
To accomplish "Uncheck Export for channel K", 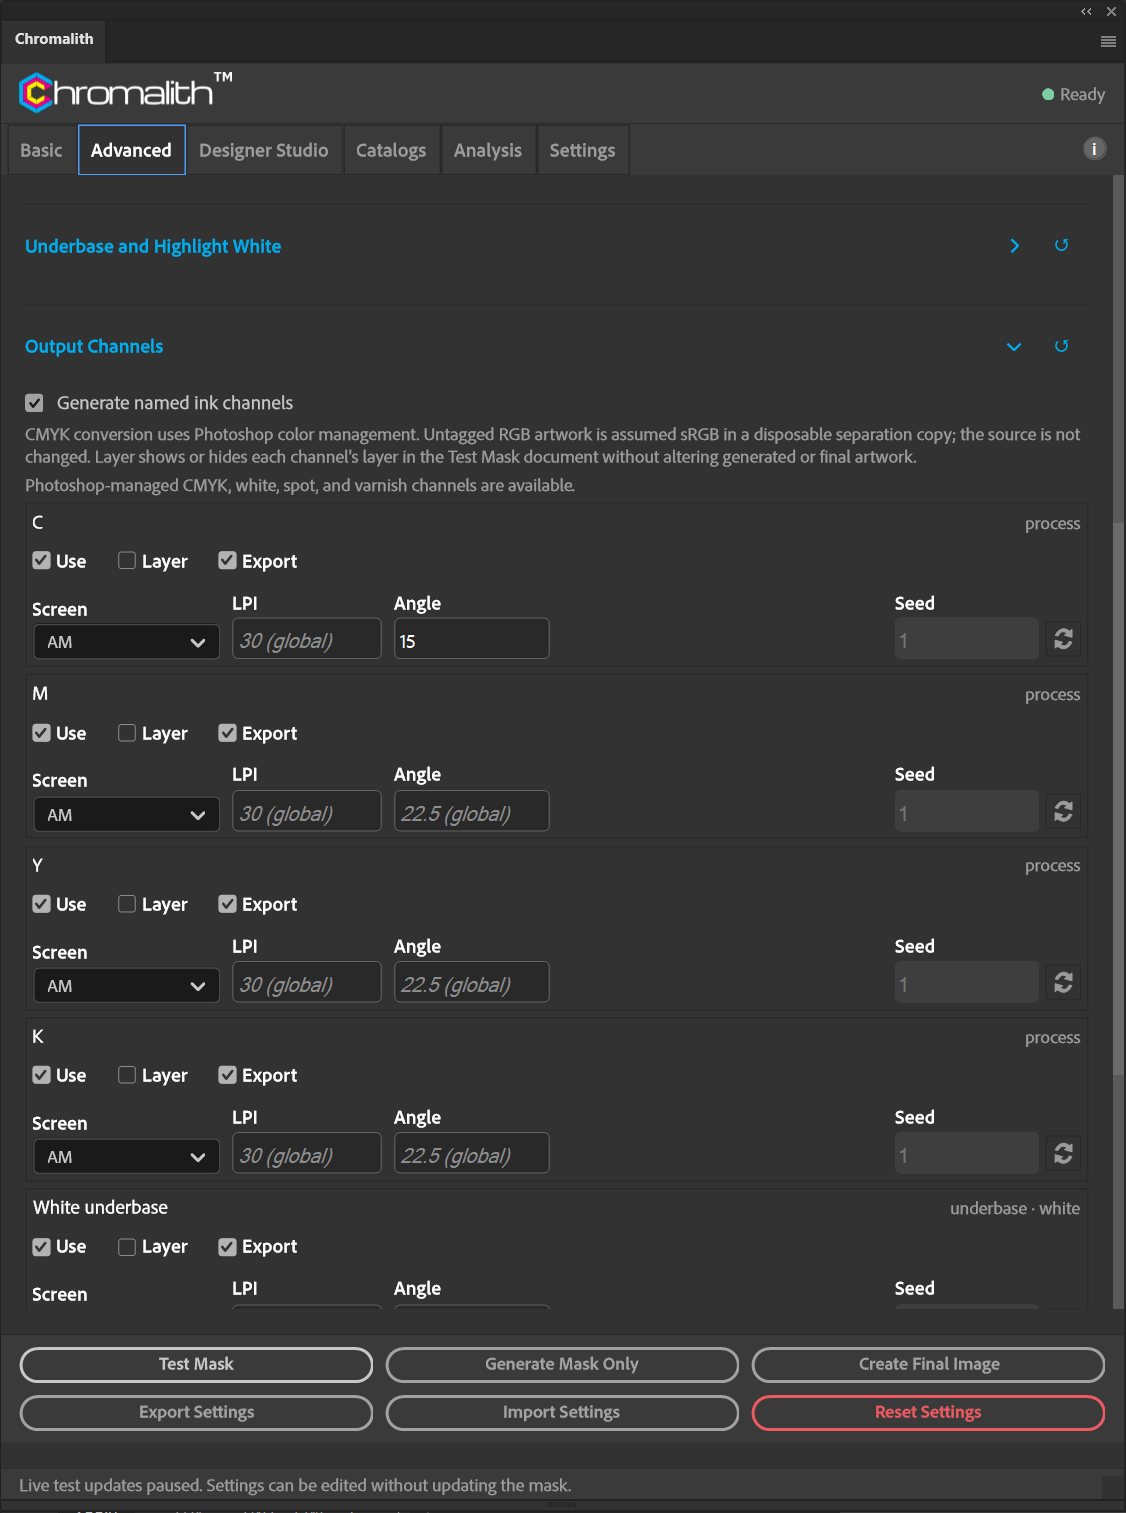I will tap(227, 1075).
